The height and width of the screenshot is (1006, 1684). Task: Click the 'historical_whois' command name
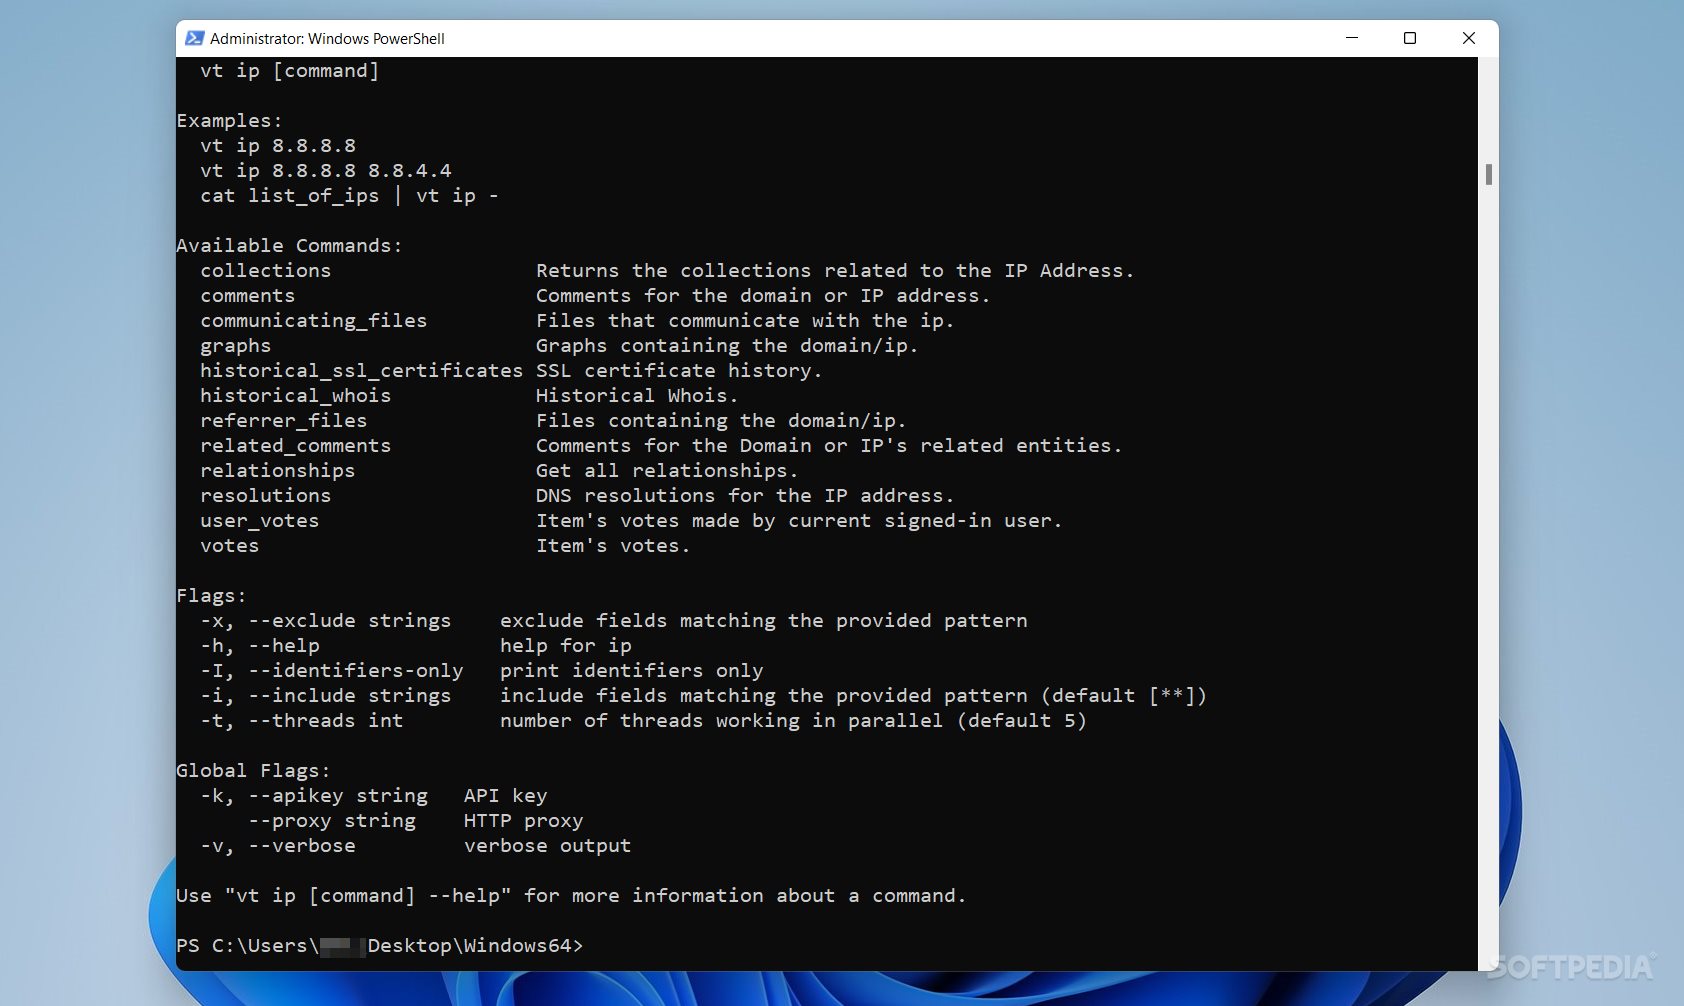(295, 396)
